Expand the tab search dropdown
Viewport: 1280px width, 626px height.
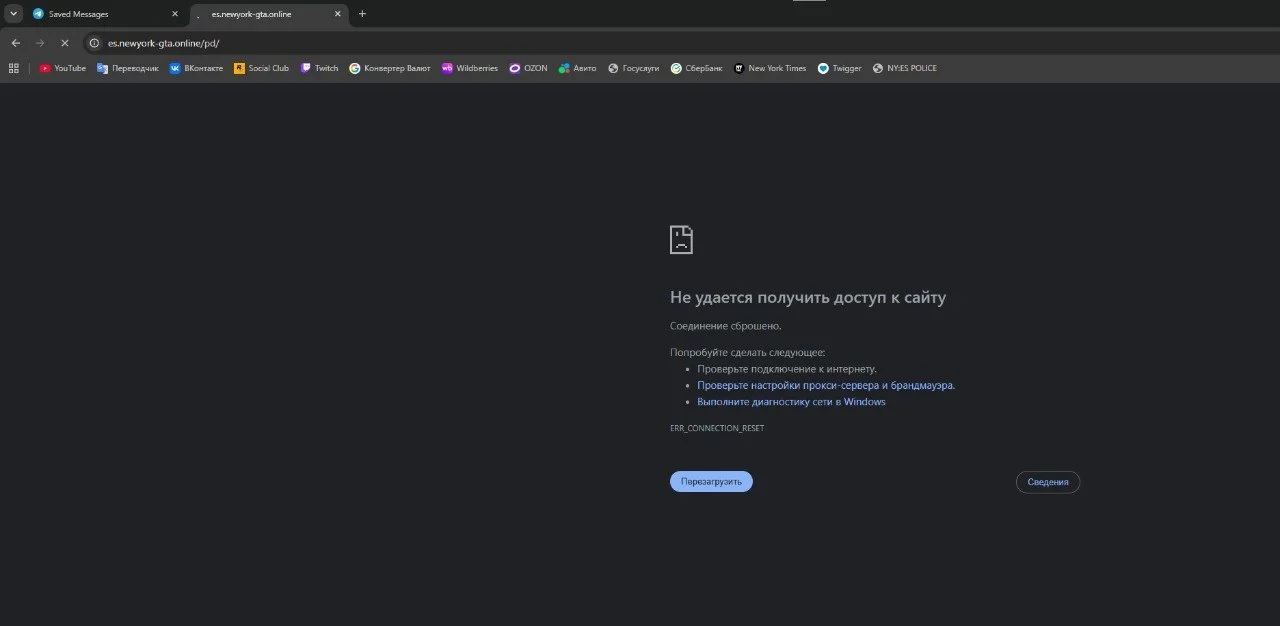(14, 14)
